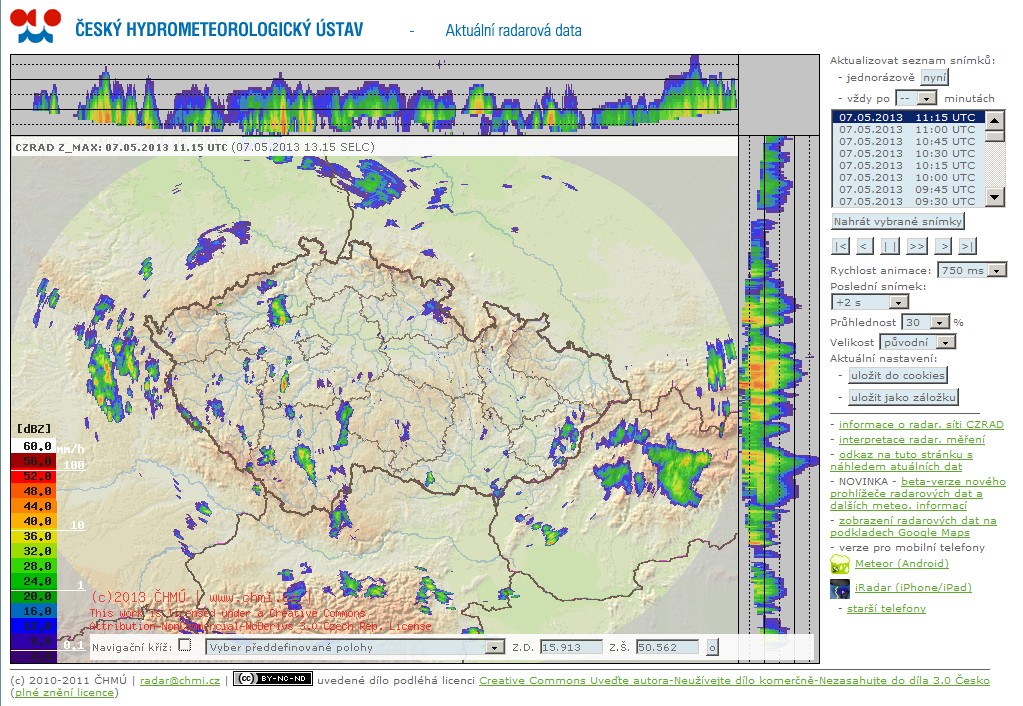
Task: Select the 10:30 UTC snapshot in list
Action: pyautogui.click(x=907, y=153)
